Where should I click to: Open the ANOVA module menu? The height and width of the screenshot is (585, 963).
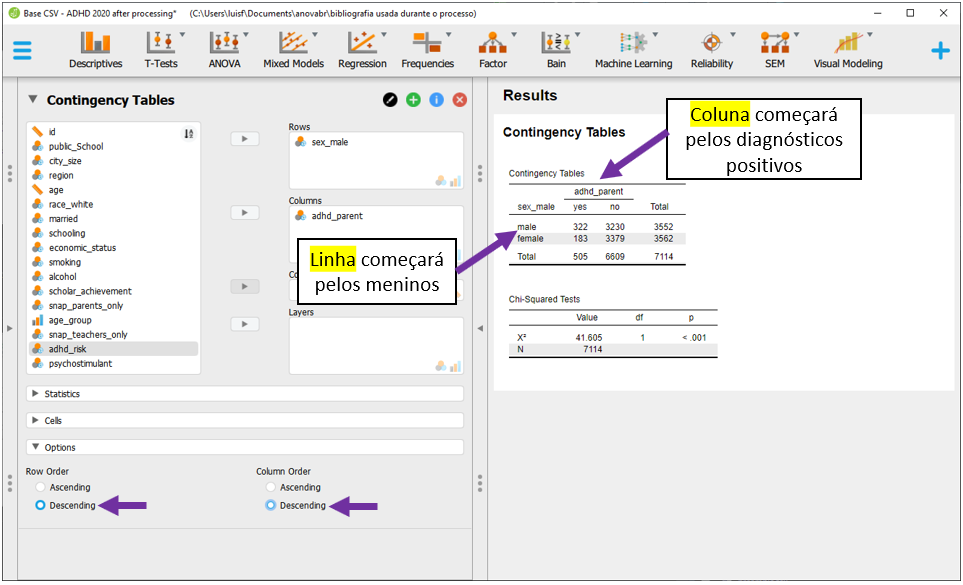[224, 50]
